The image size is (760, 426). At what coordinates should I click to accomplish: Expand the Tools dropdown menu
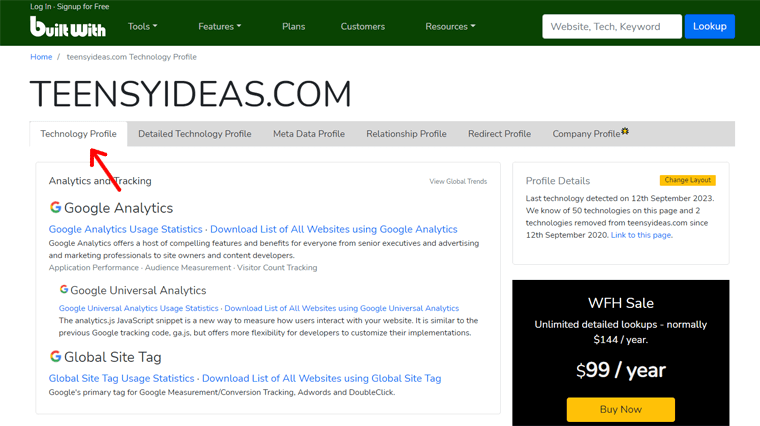142,27
